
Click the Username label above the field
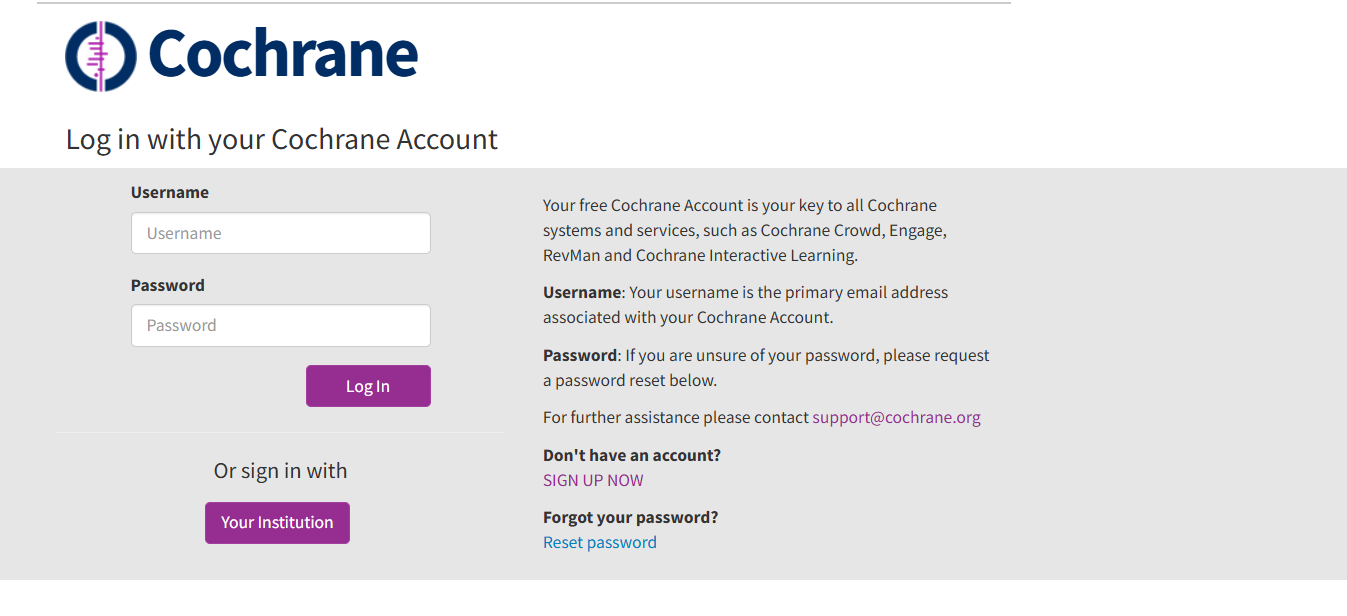tap(170, 192)
